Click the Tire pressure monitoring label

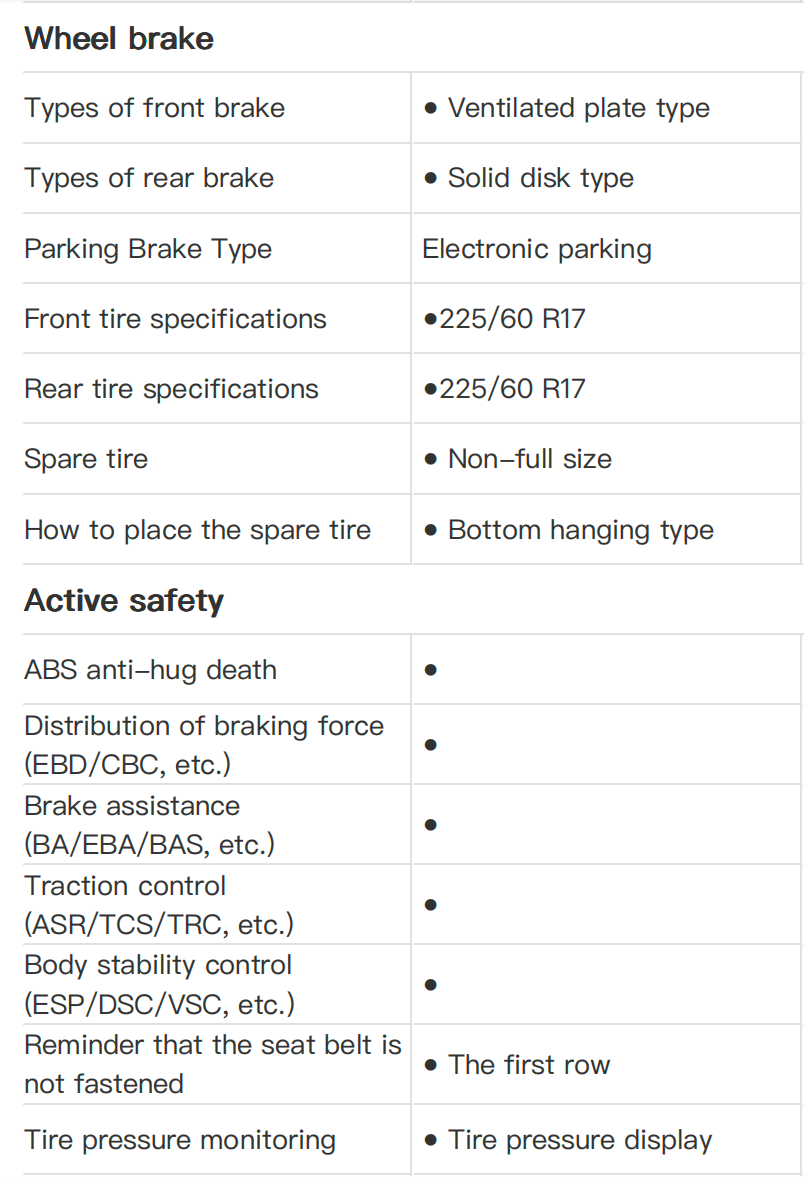point(180,1140)
